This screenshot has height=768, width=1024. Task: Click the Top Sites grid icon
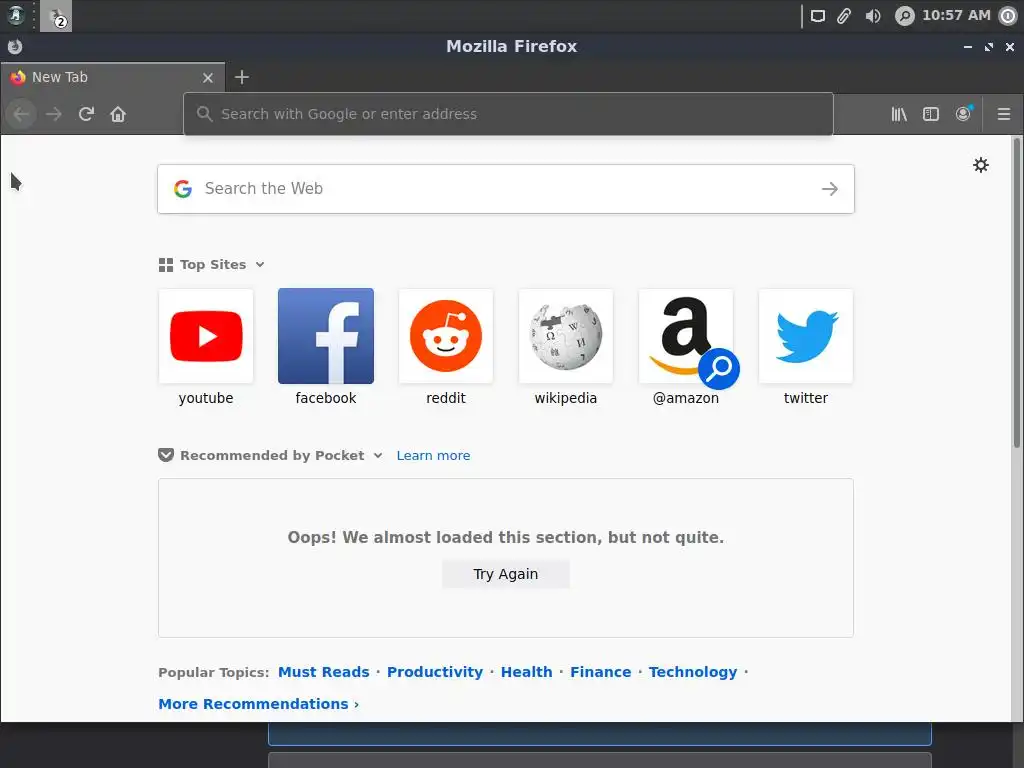pos(166,264)
